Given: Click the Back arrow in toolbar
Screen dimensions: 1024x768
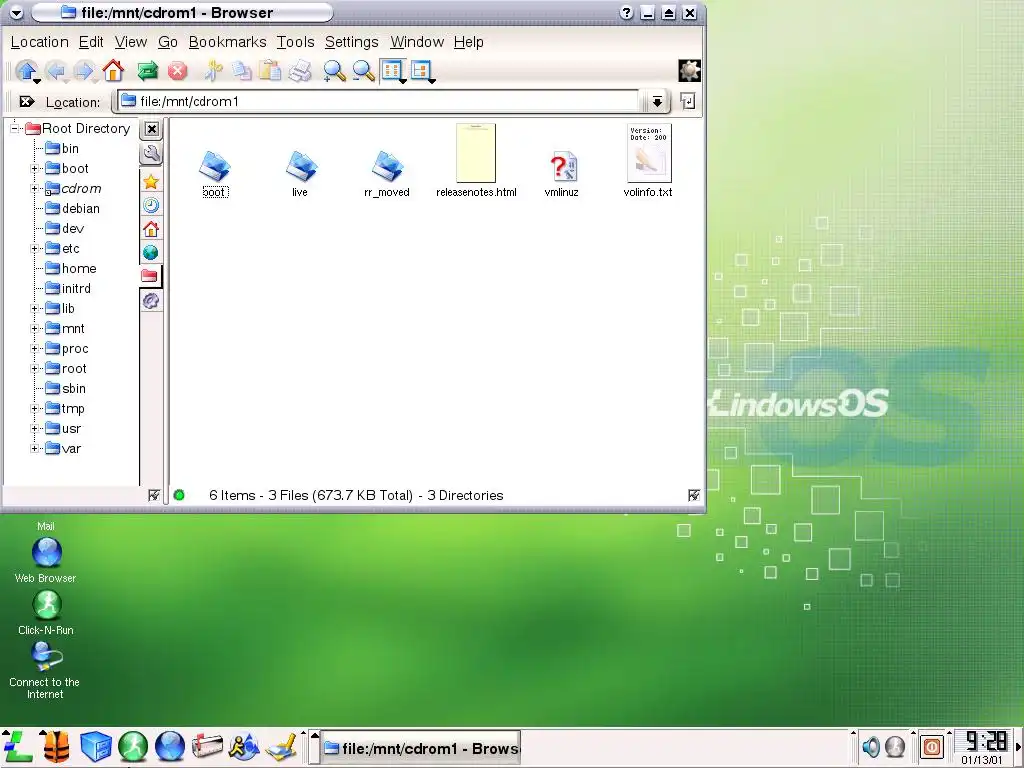Looking at the screenshot, I should (x=56, y=71).
